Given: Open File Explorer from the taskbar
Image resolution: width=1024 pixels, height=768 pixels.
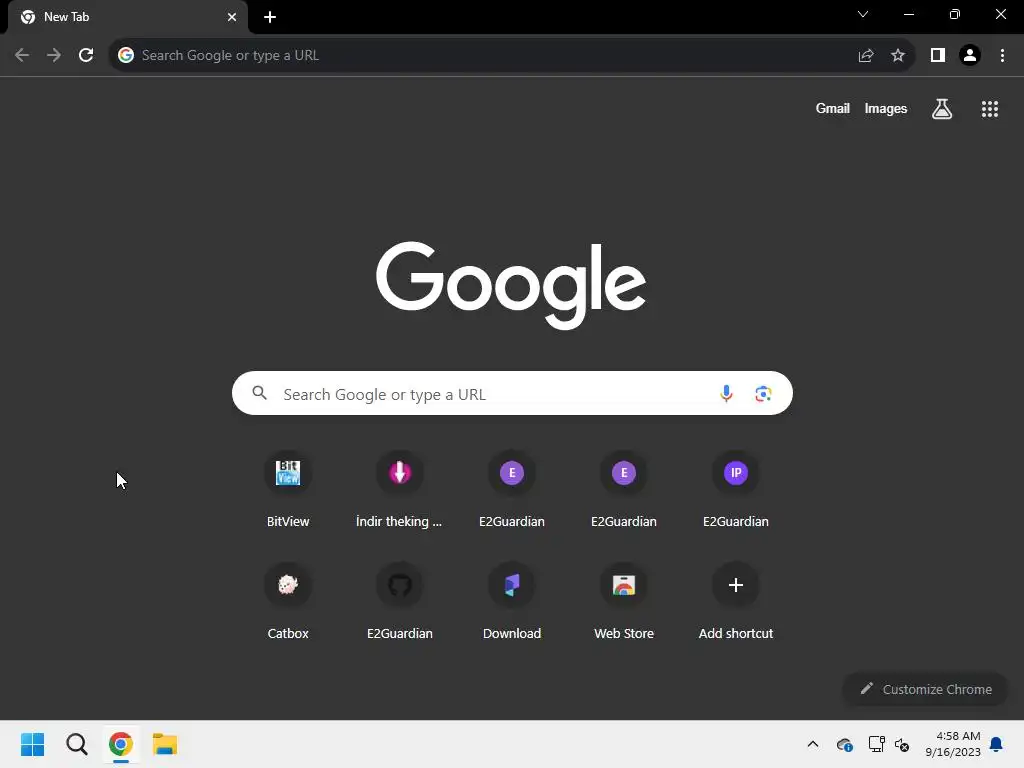Looking at the screenshot, I should [165, 744].
